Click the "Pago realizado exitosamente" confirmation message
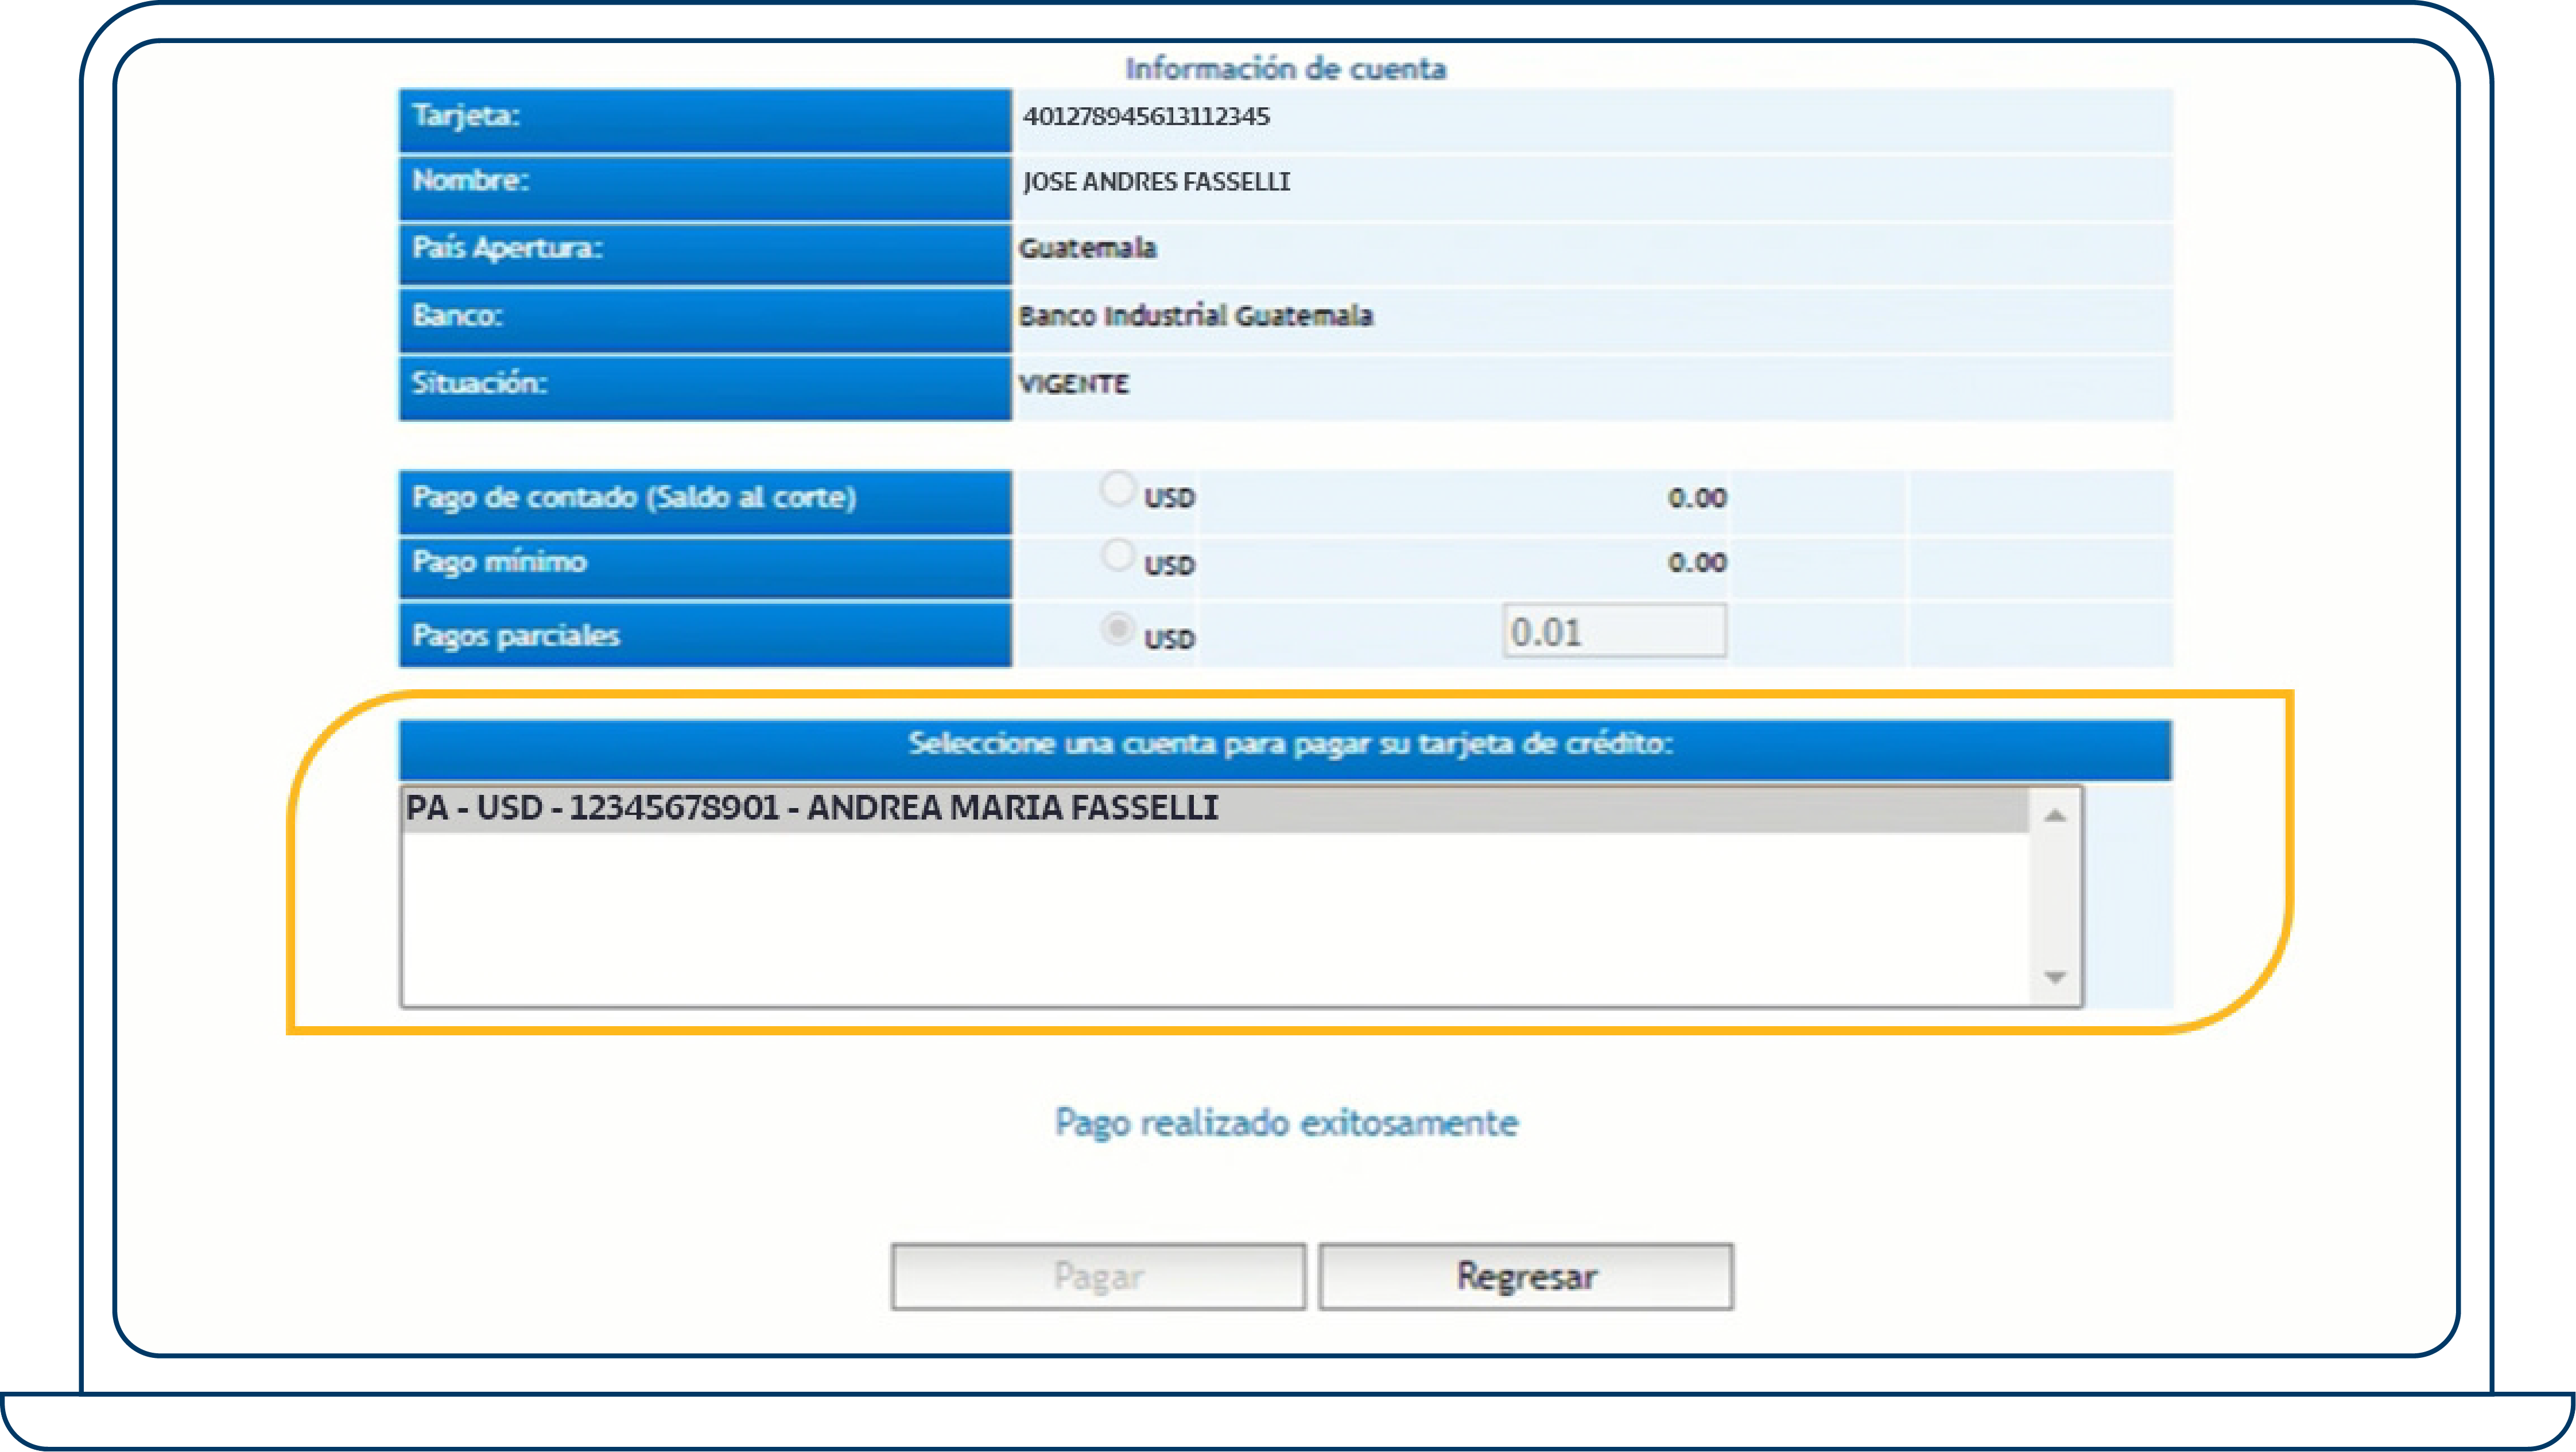Viewport: 2576px width, 1452px height. pyautogui.click(x=1285, y=1122)
